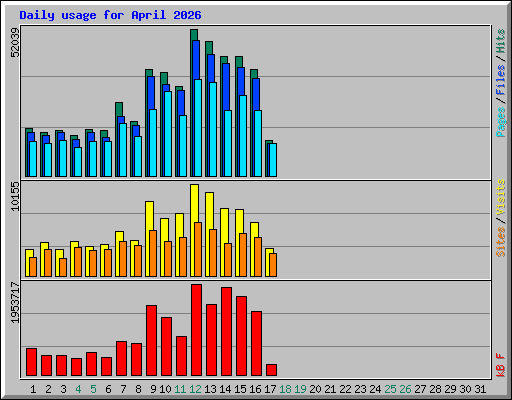Screen dimensions: 512x400
Task: Click day 24 on the x-axis
Action: point(375,389)
